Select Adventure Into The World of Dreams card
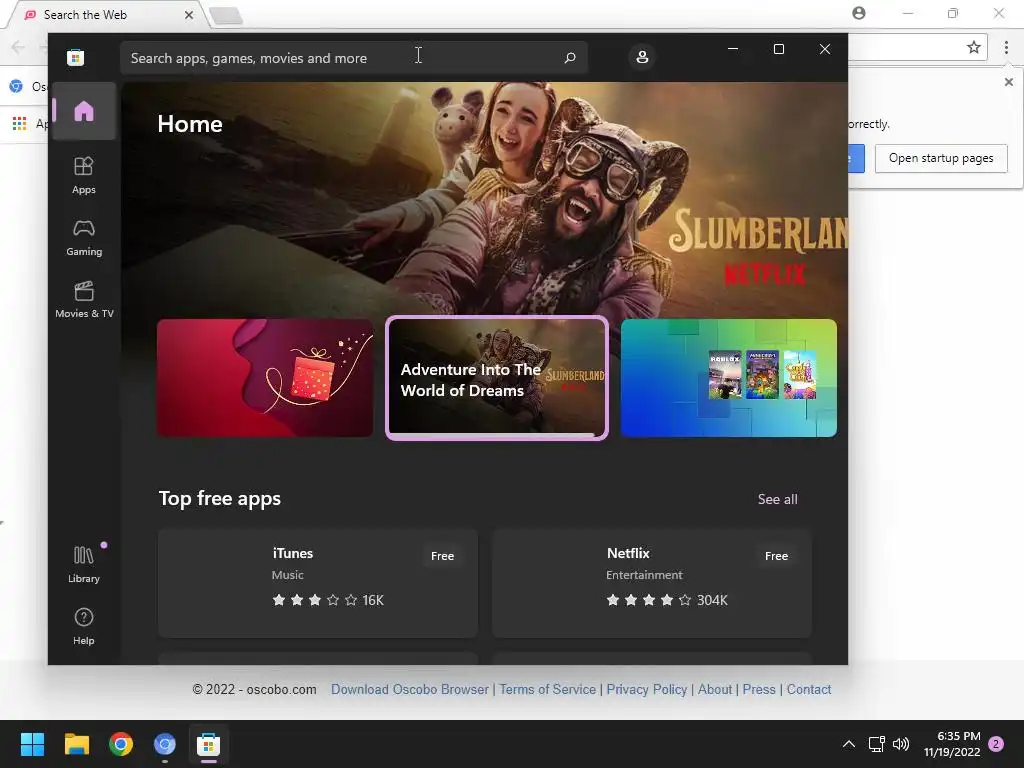The height and width of the screenshot is (768, 1024). coord(497,377)
